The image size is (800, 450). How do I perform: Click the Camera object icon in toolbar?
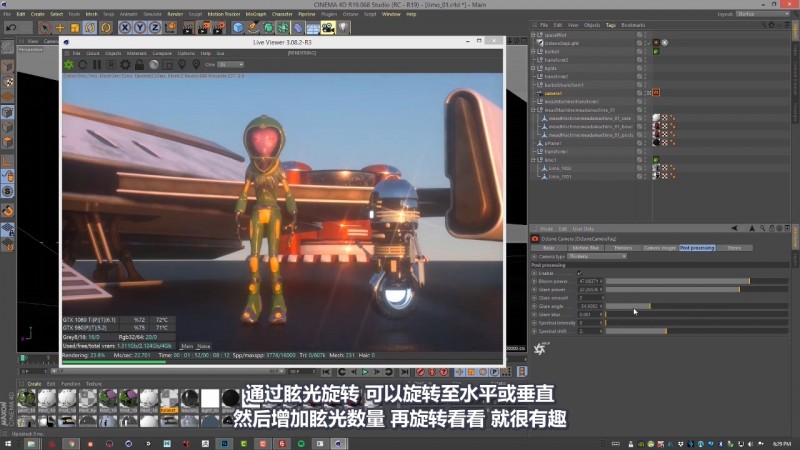pos(328,28)
